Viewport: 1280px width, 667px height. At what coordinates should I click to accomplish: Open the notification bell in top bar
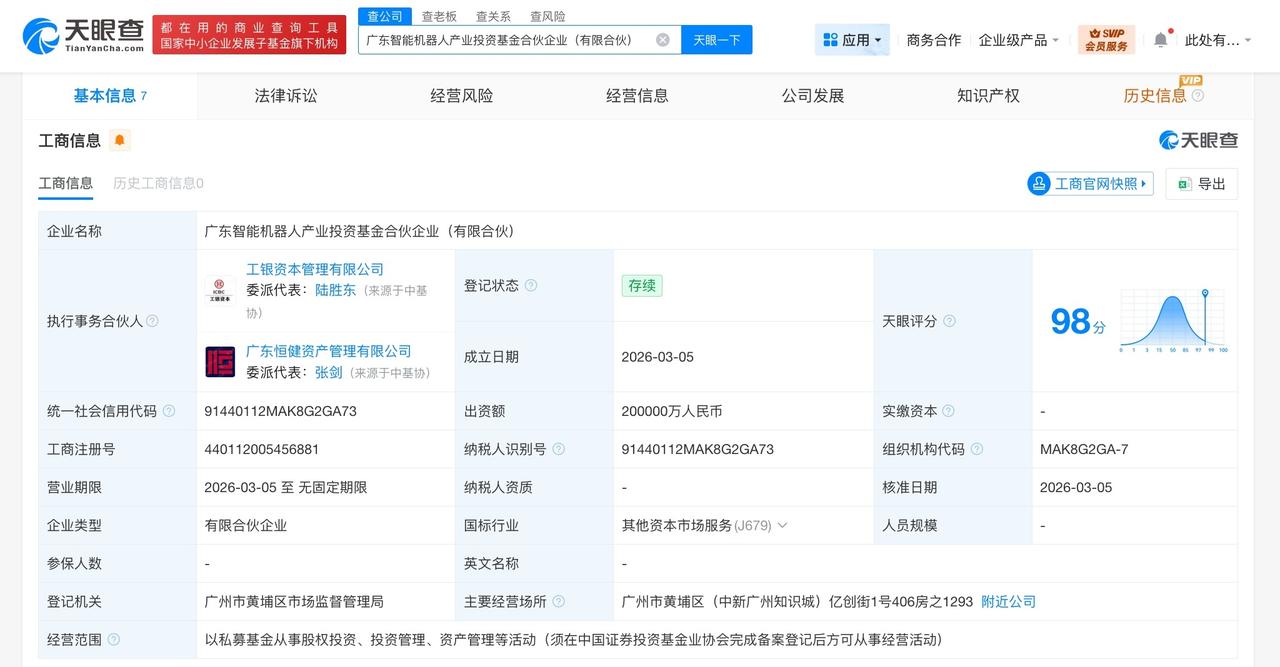tap(1159, 36)
